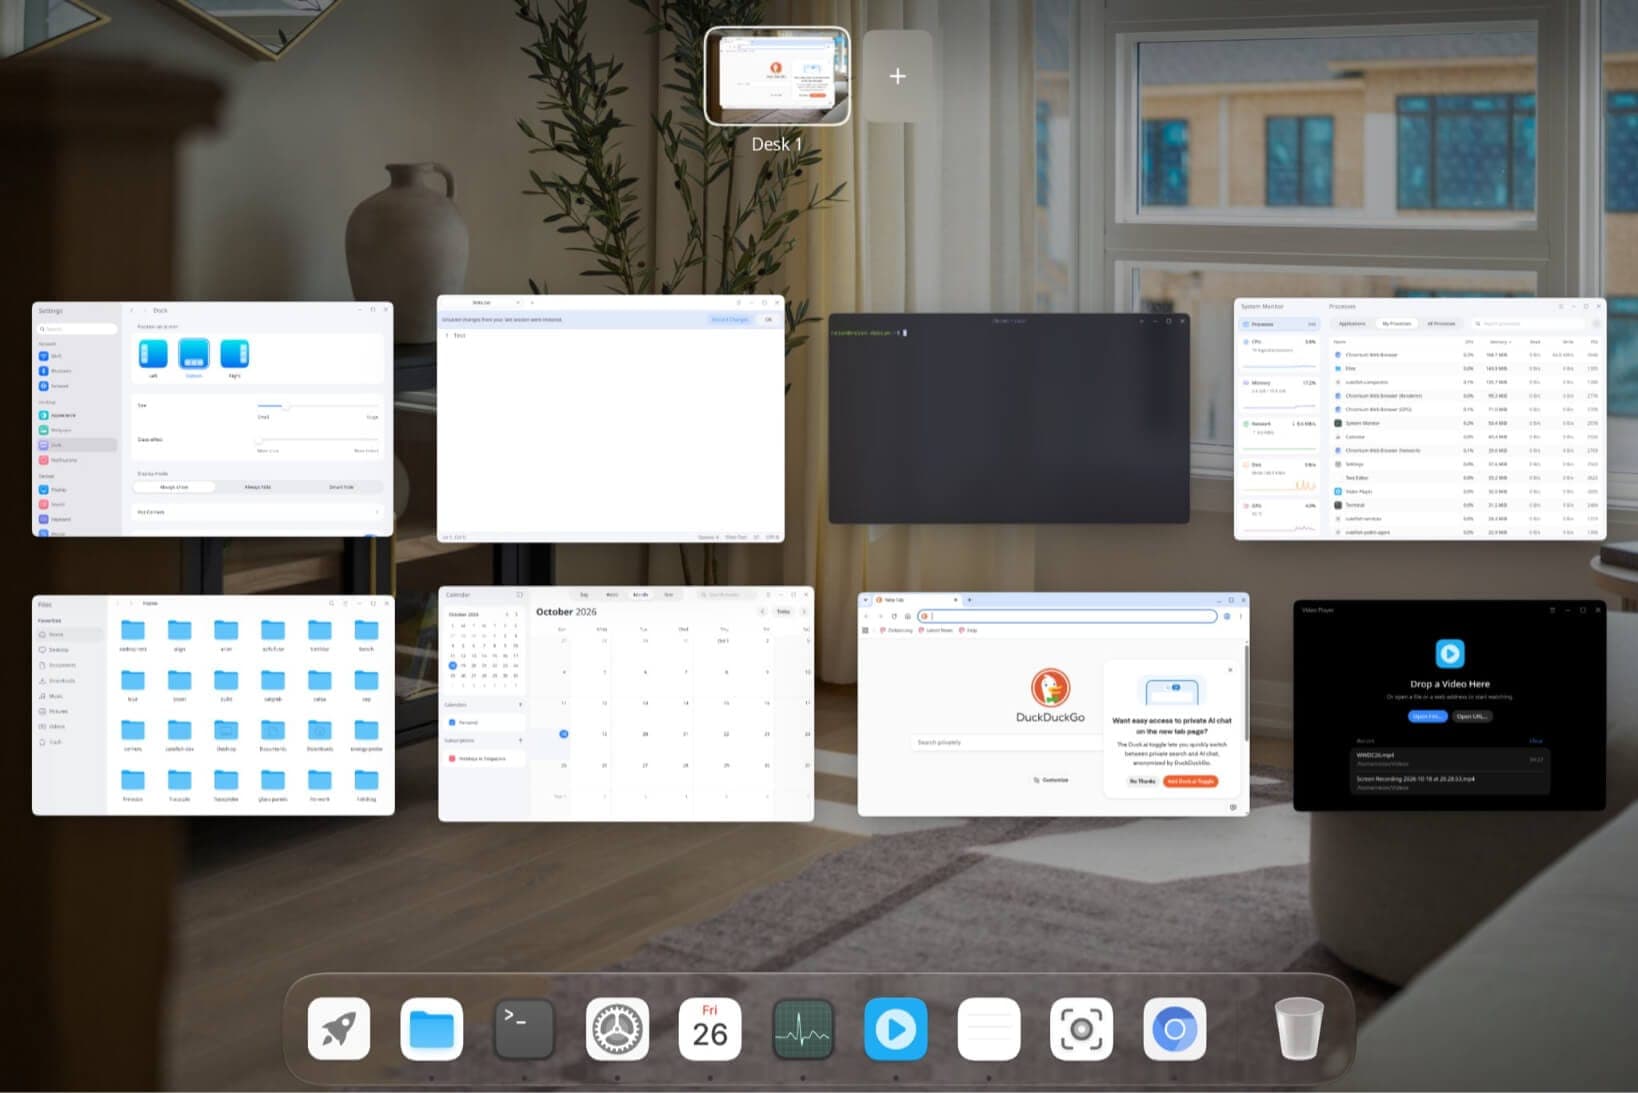This screenshot has width=1638, height=1093.
Task: Click No Thanks in DuckDuckGo popup
Action: click(x=1143, y=781)
